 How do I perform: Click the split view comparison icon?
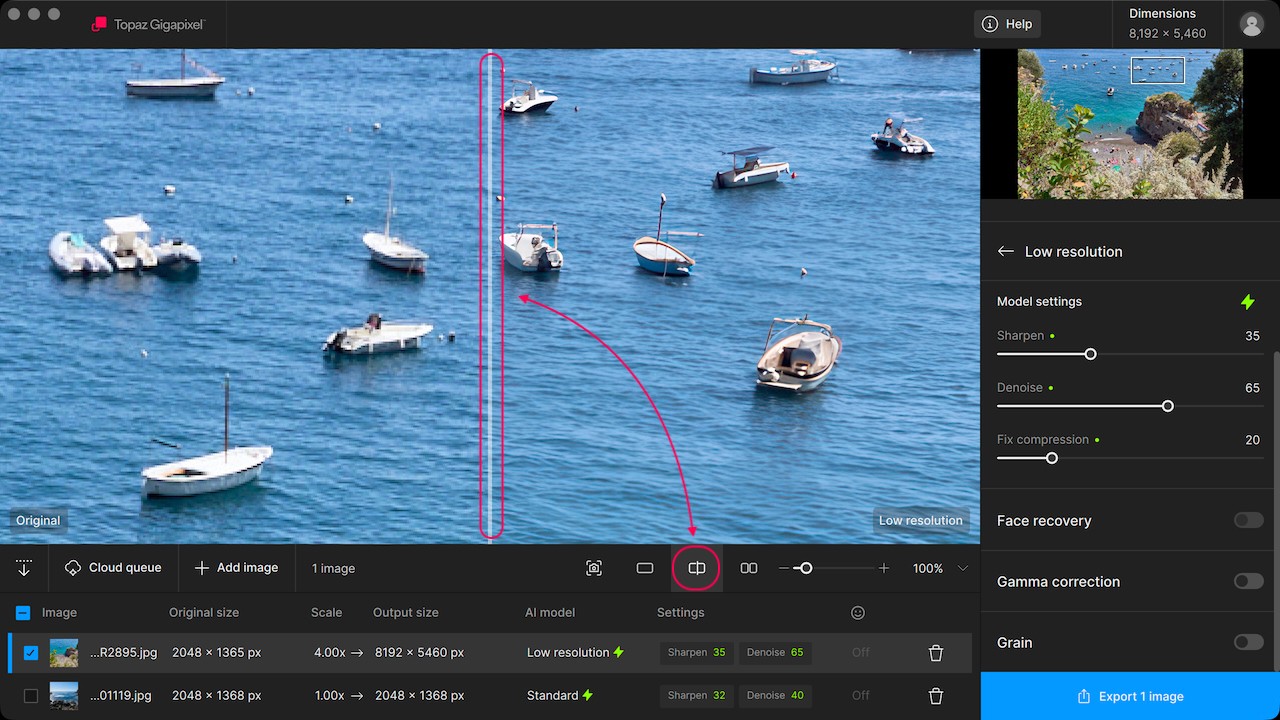697,568
